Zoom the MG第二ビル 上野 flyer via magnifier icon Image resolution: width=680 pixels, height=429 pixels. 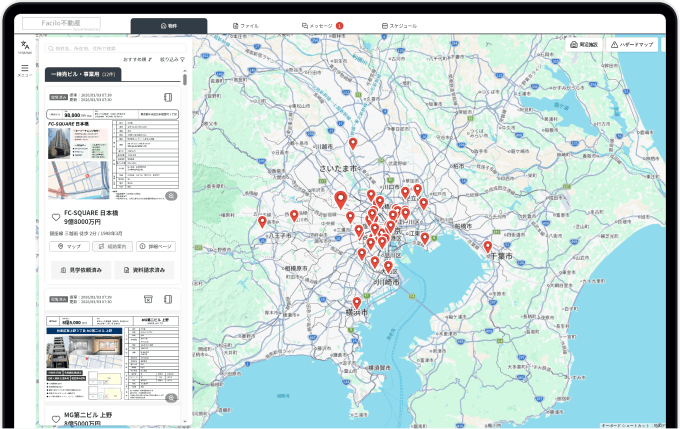pos(171,398)
